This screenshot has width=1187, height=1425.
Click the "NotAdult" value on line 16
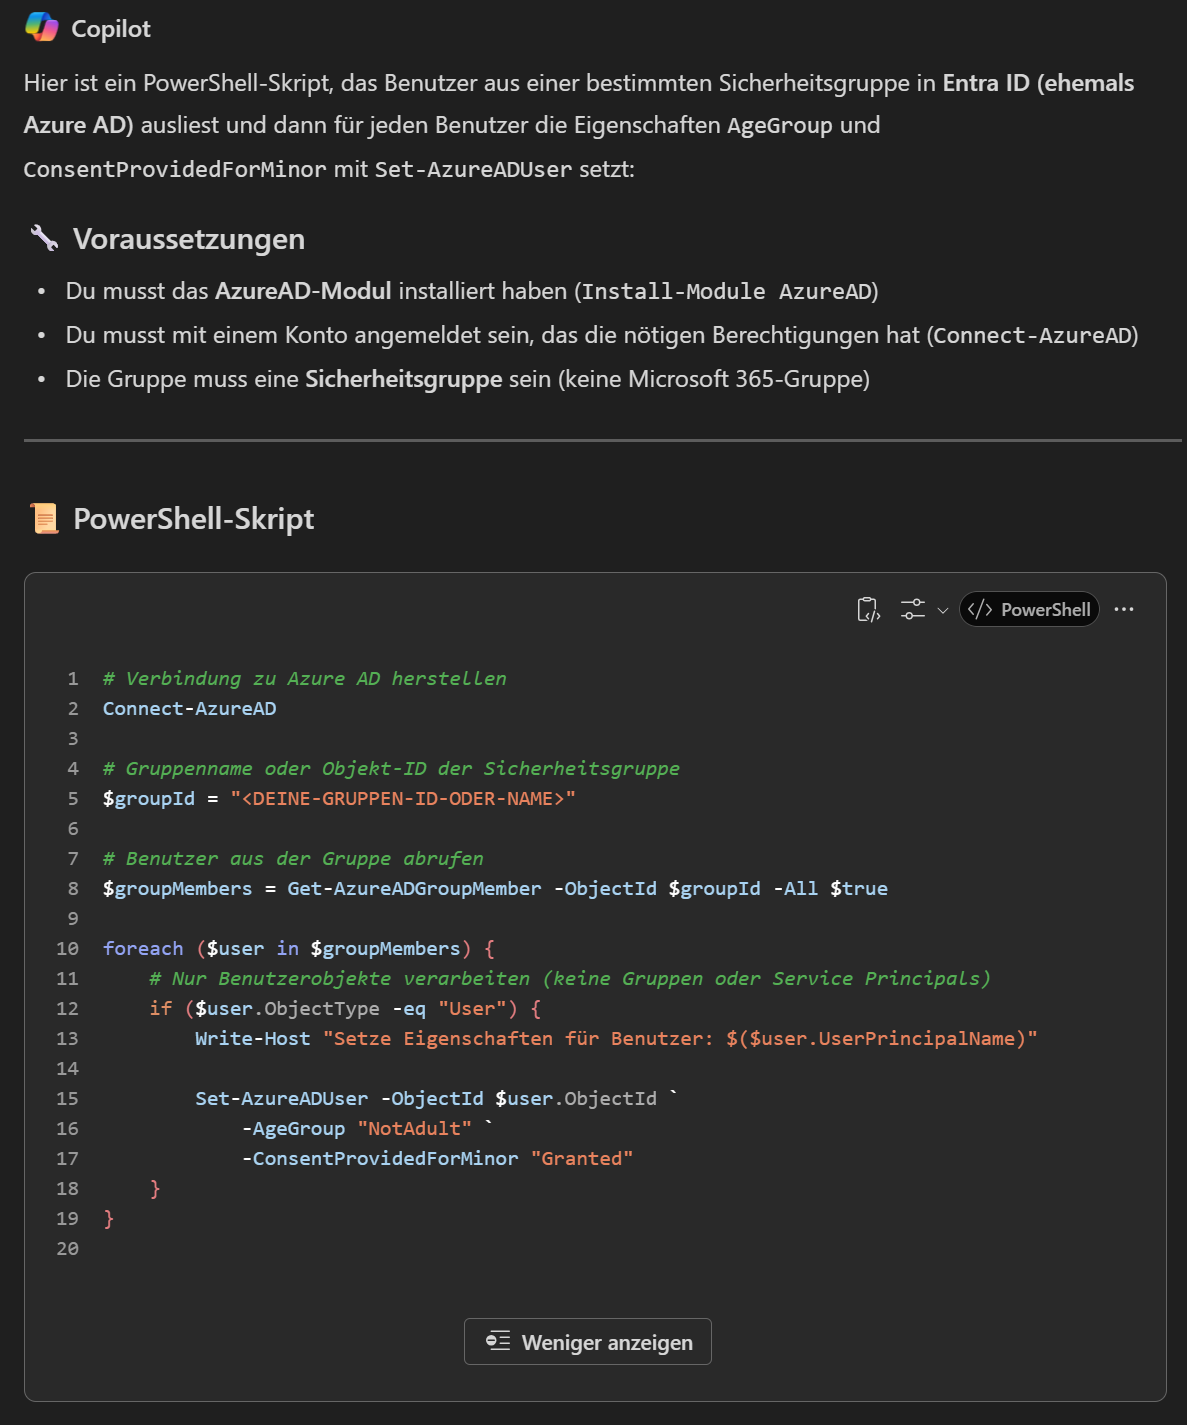pos(415,1128)
